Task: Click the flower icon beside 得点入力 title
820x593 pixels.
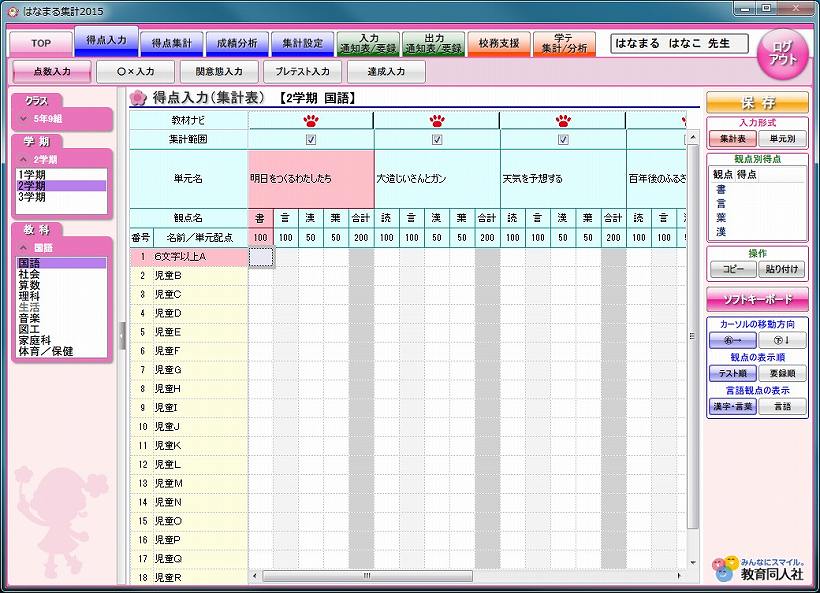Action: tap(138, 97)
